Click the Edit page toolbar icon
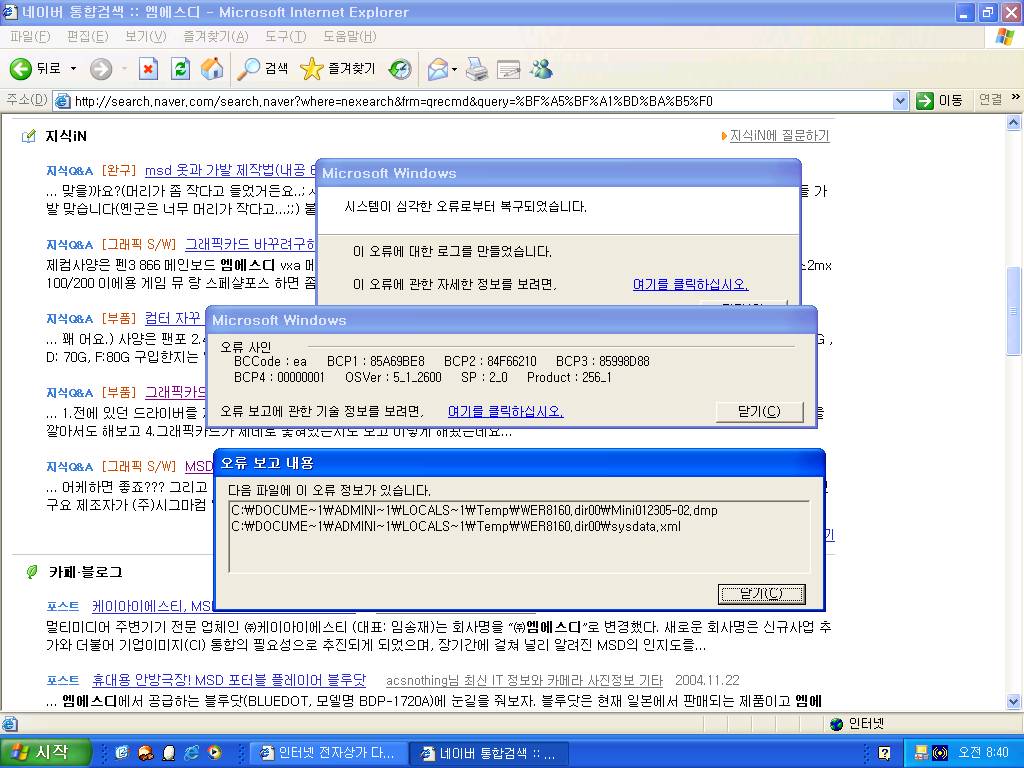Screen dimensions: 1024x768 coord(508,69)
